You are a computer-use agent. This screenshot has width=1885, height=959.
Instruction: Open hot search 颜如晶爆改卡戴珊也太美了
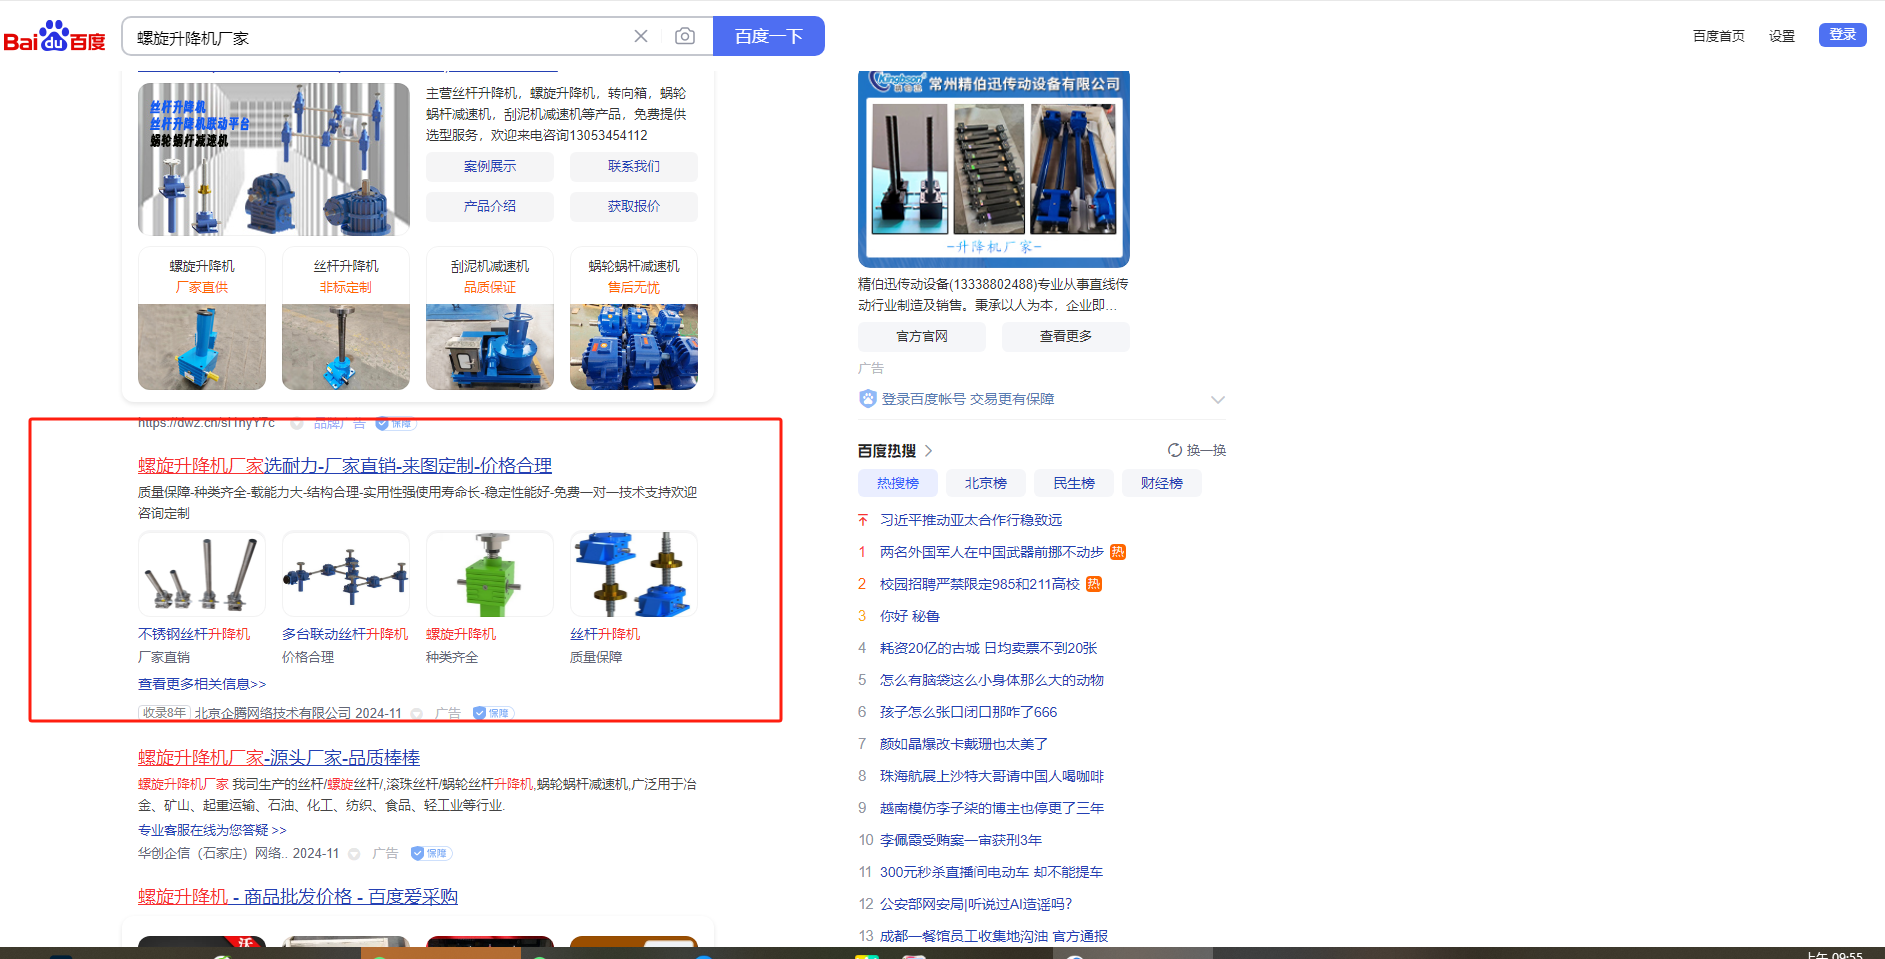[964, 744]
